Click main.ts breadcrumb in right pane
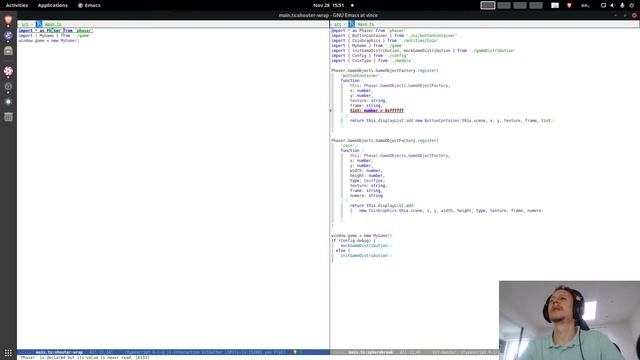 [x=366, y=24]
